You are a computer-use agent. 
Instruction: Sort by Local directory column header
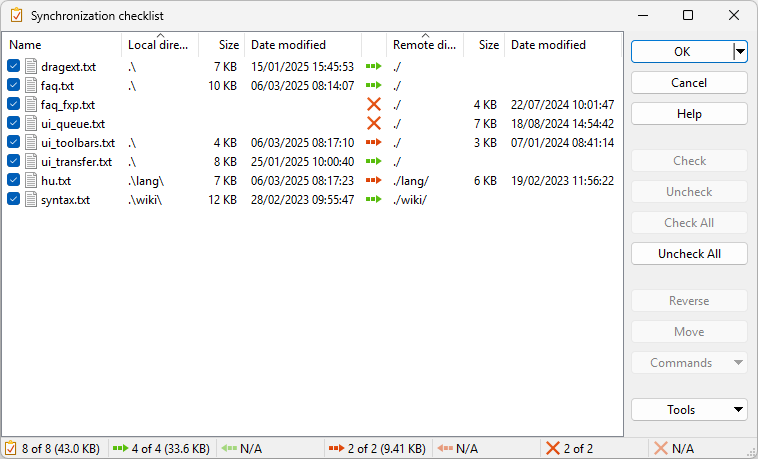tap(160, 45)
